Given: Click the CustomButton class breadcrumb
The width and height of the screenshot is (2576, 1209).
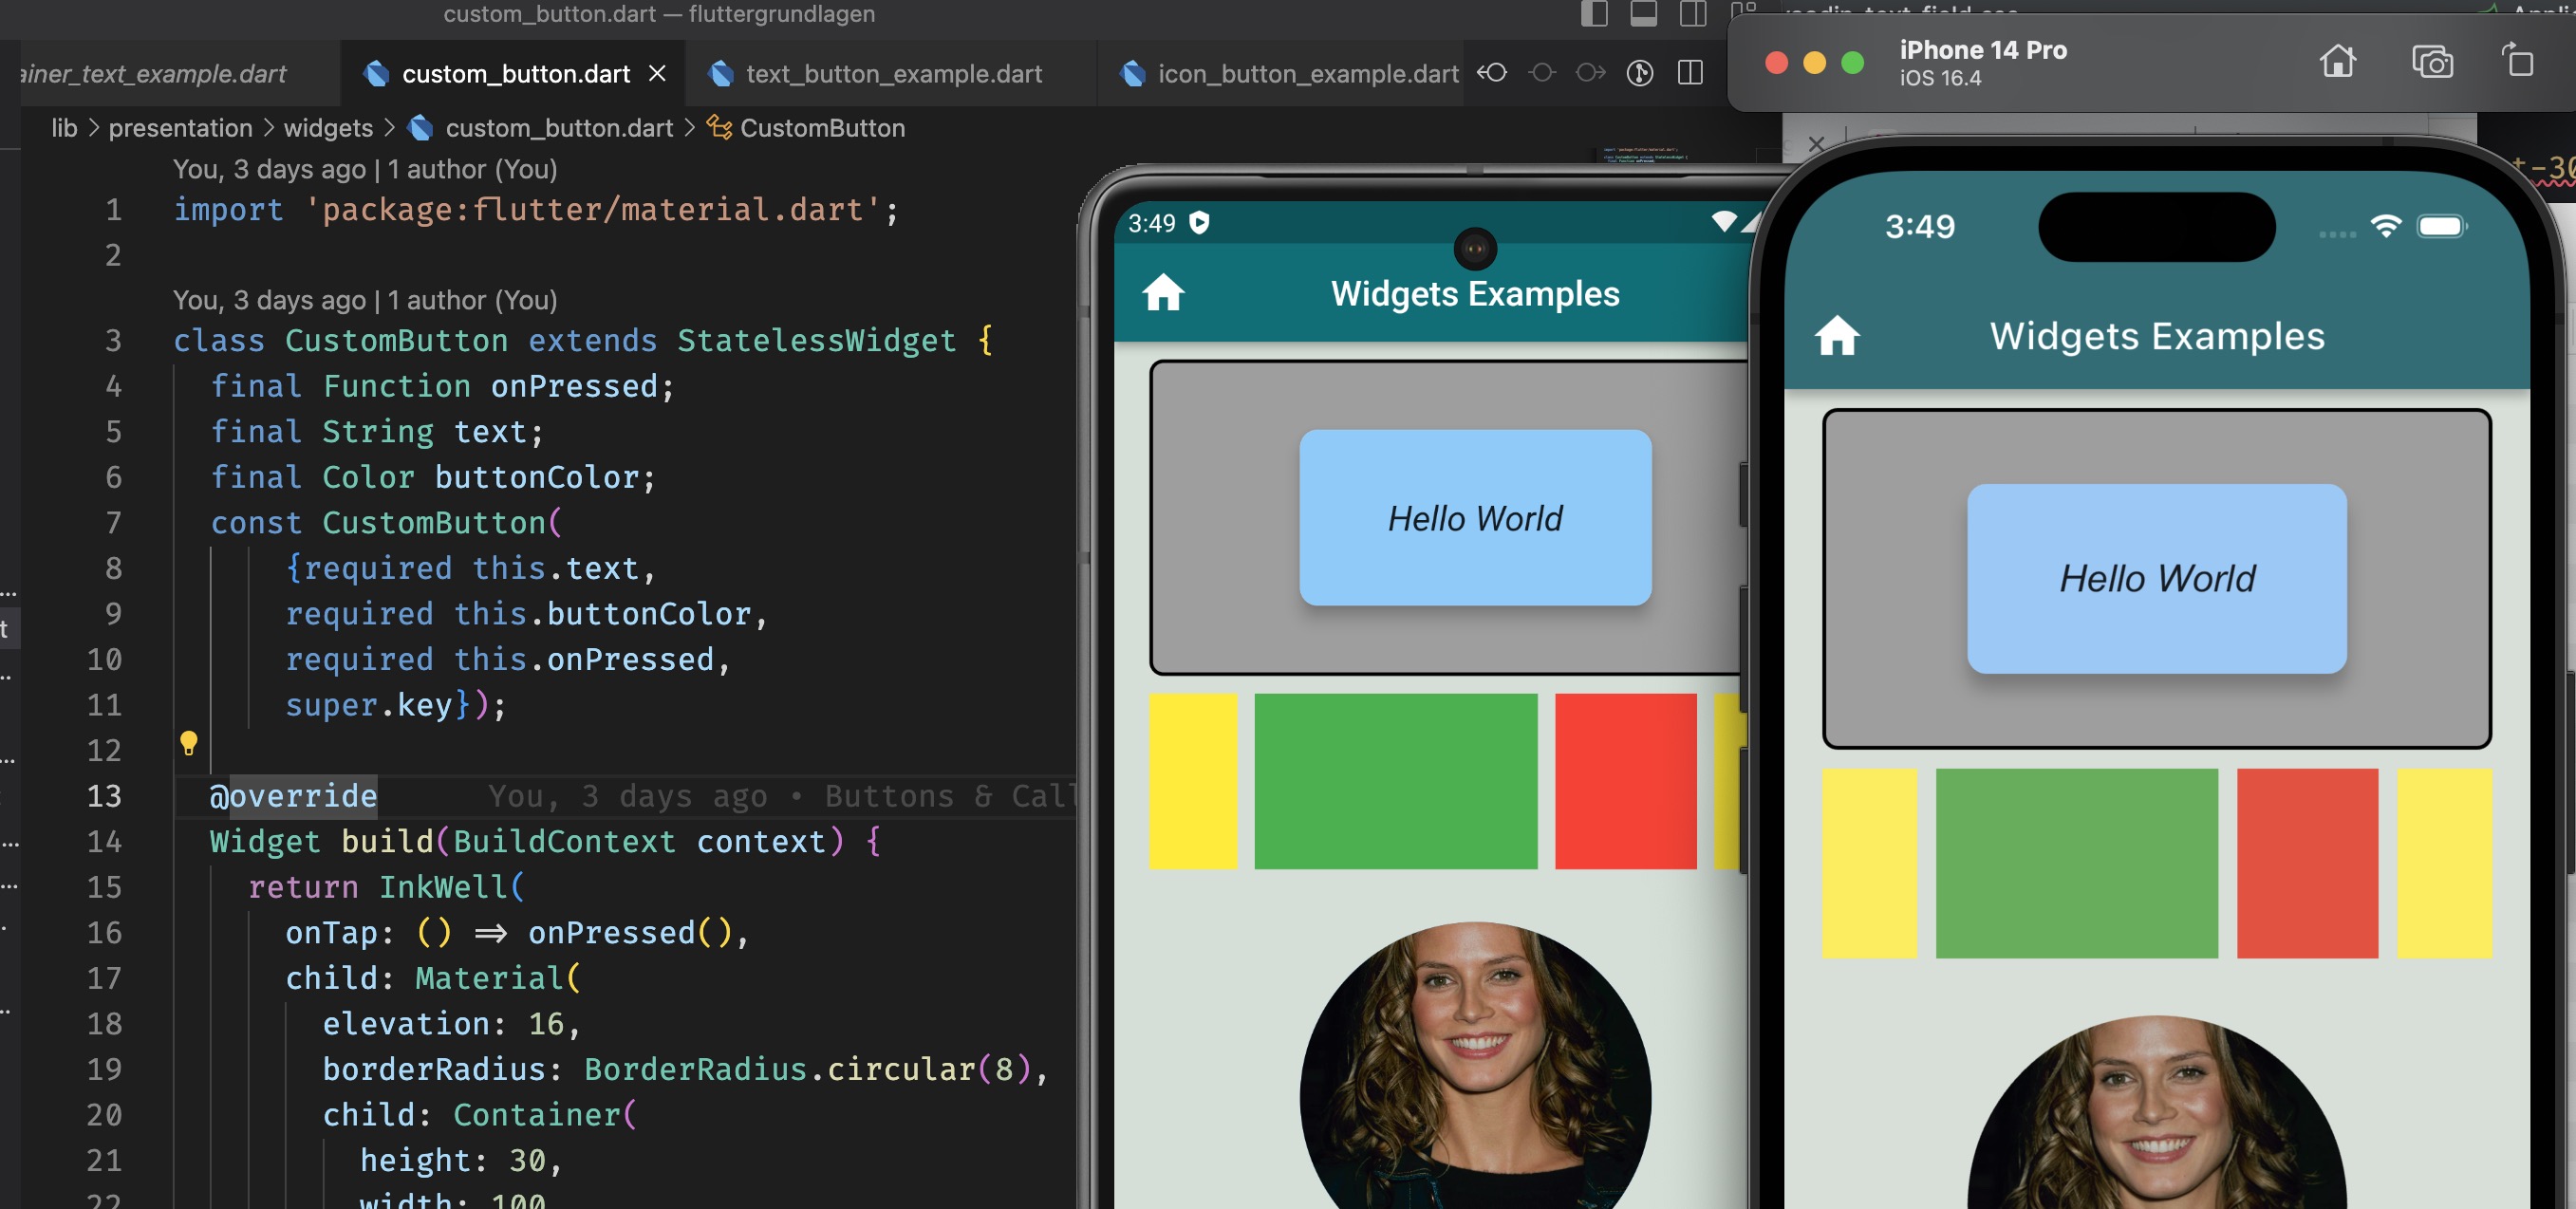Looking at the screenshot, I should (x=806, y=128).
